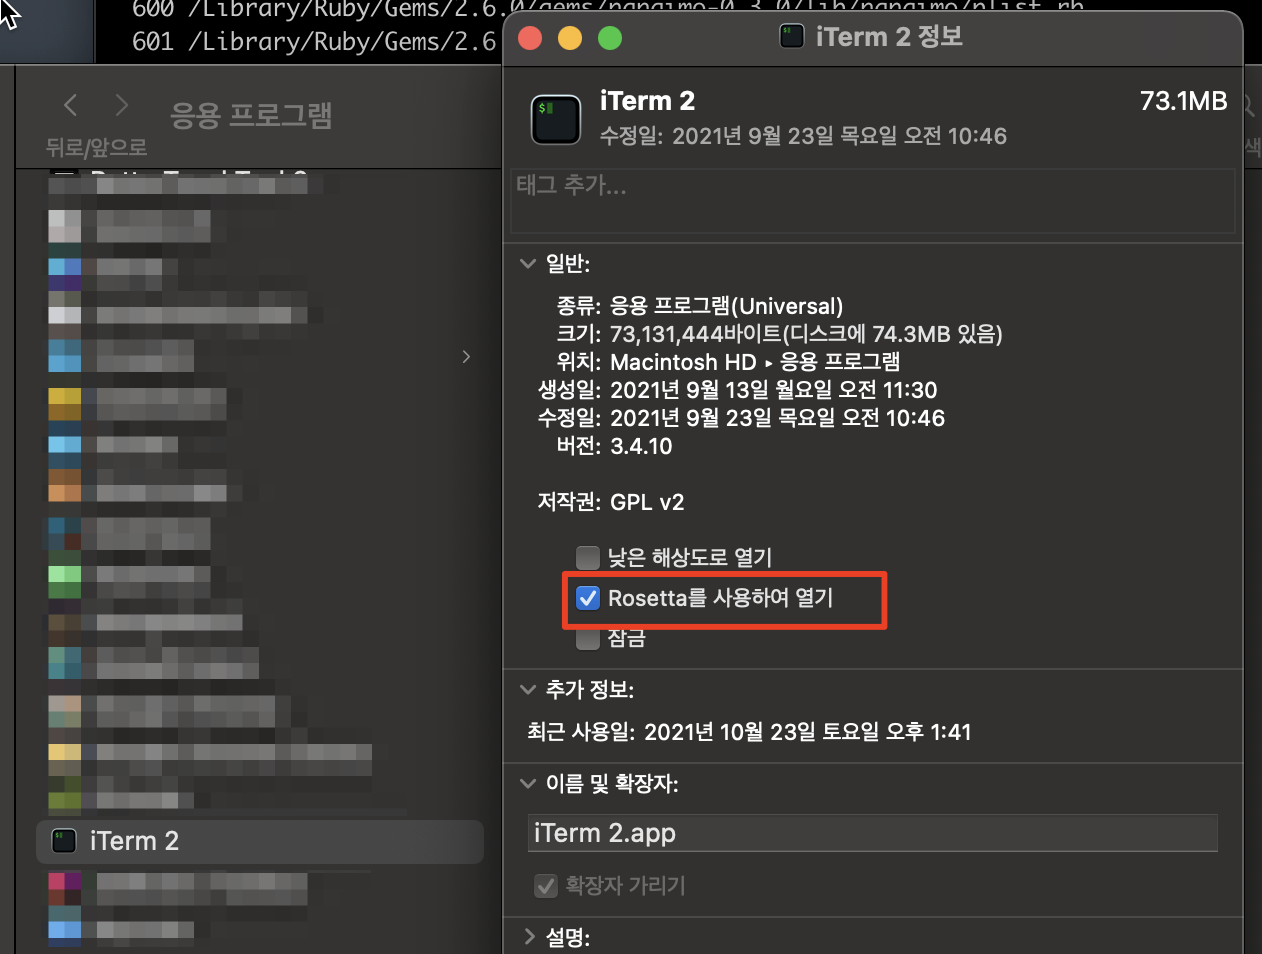The width and height of the screenshot is (1262, 954).
Task: Click kind text '응용 프로그램(Universal)'
Action: 727,306
